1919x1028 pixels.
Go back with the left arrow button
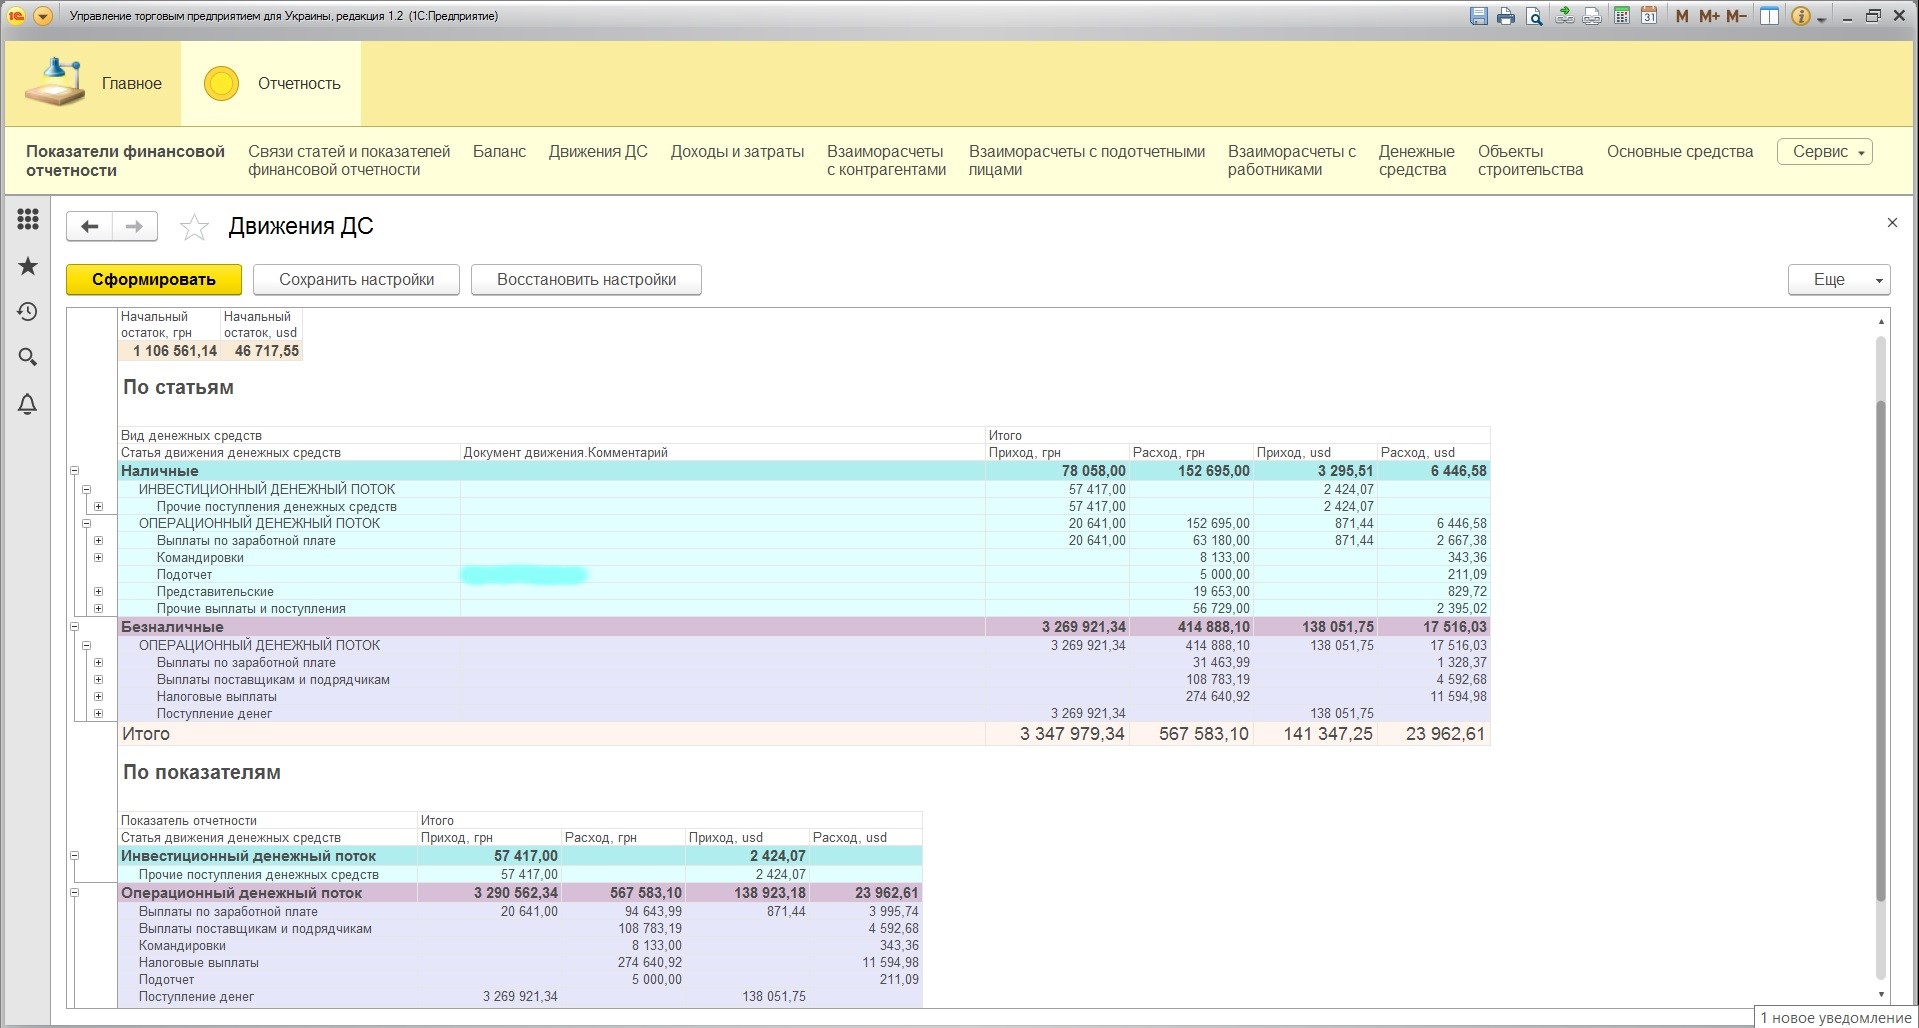point(89,227)
